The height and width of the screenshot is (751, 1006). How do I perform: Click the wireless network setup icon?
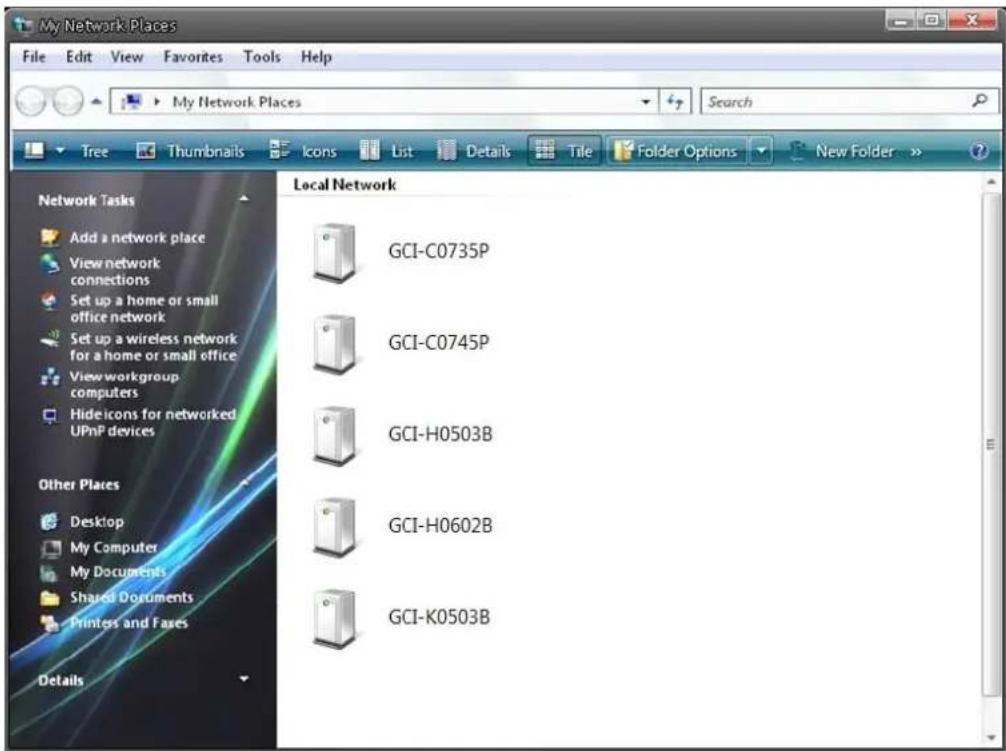click(49, 339)
